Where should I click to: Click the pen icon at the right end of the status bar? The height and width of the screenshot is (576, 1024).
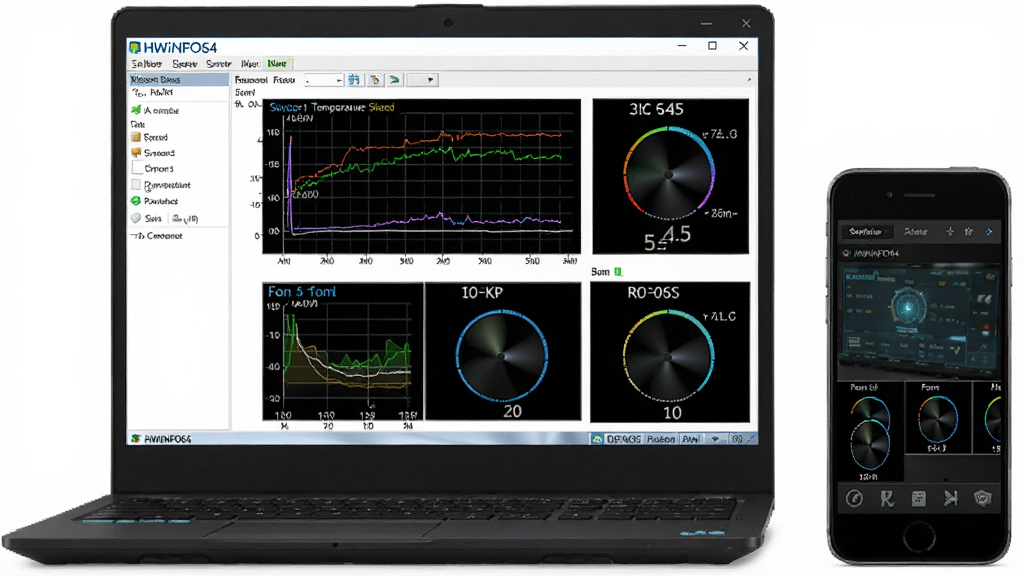752,440
